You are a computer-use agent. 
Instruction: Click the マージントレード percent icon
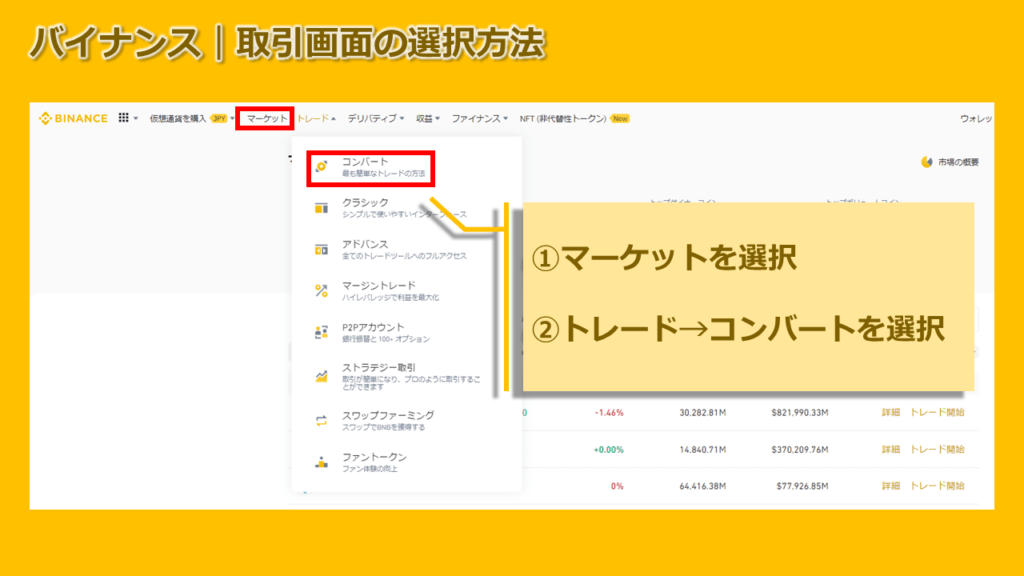[x=321, y=291]
